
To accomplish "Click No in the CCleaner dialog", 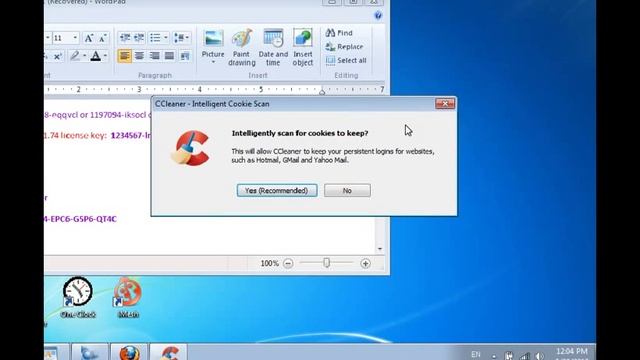I will (x=347, y=191).
